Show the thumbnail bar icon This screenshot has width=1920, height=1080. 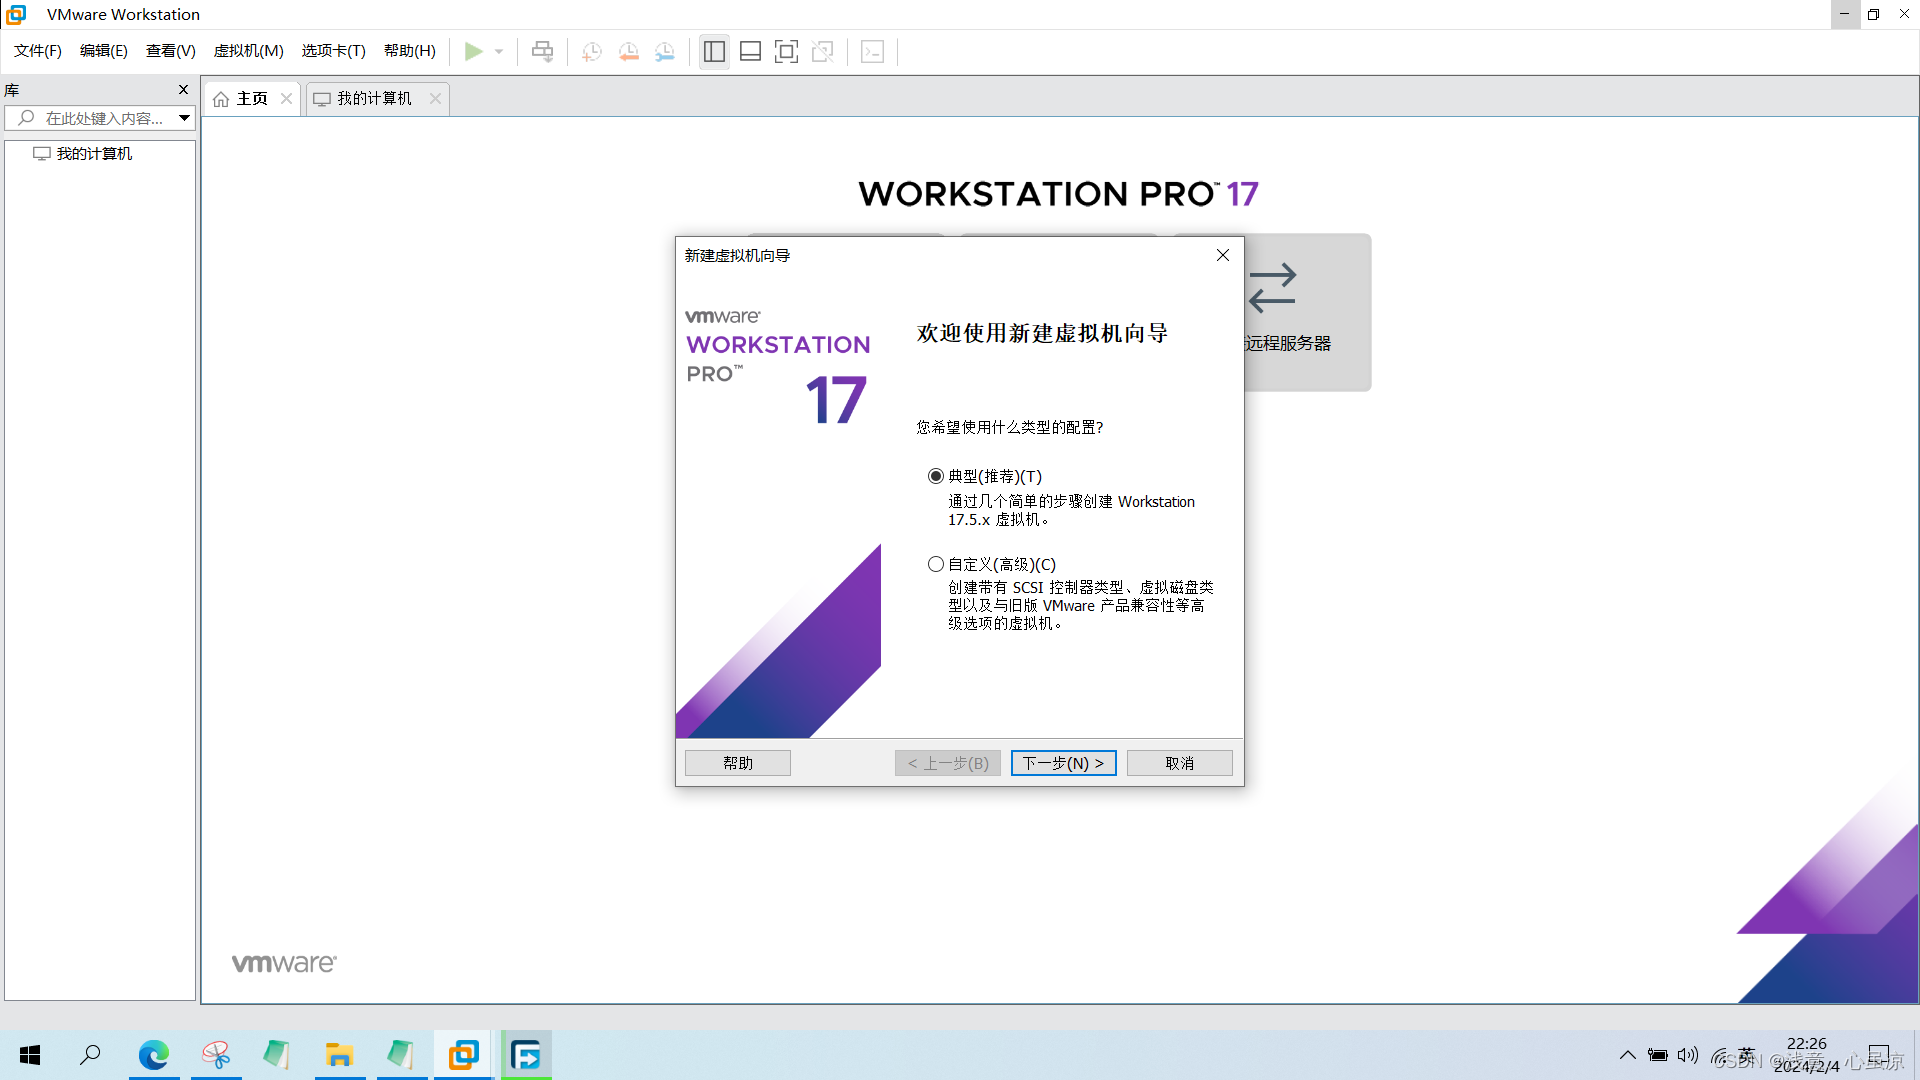coord(750,51)
